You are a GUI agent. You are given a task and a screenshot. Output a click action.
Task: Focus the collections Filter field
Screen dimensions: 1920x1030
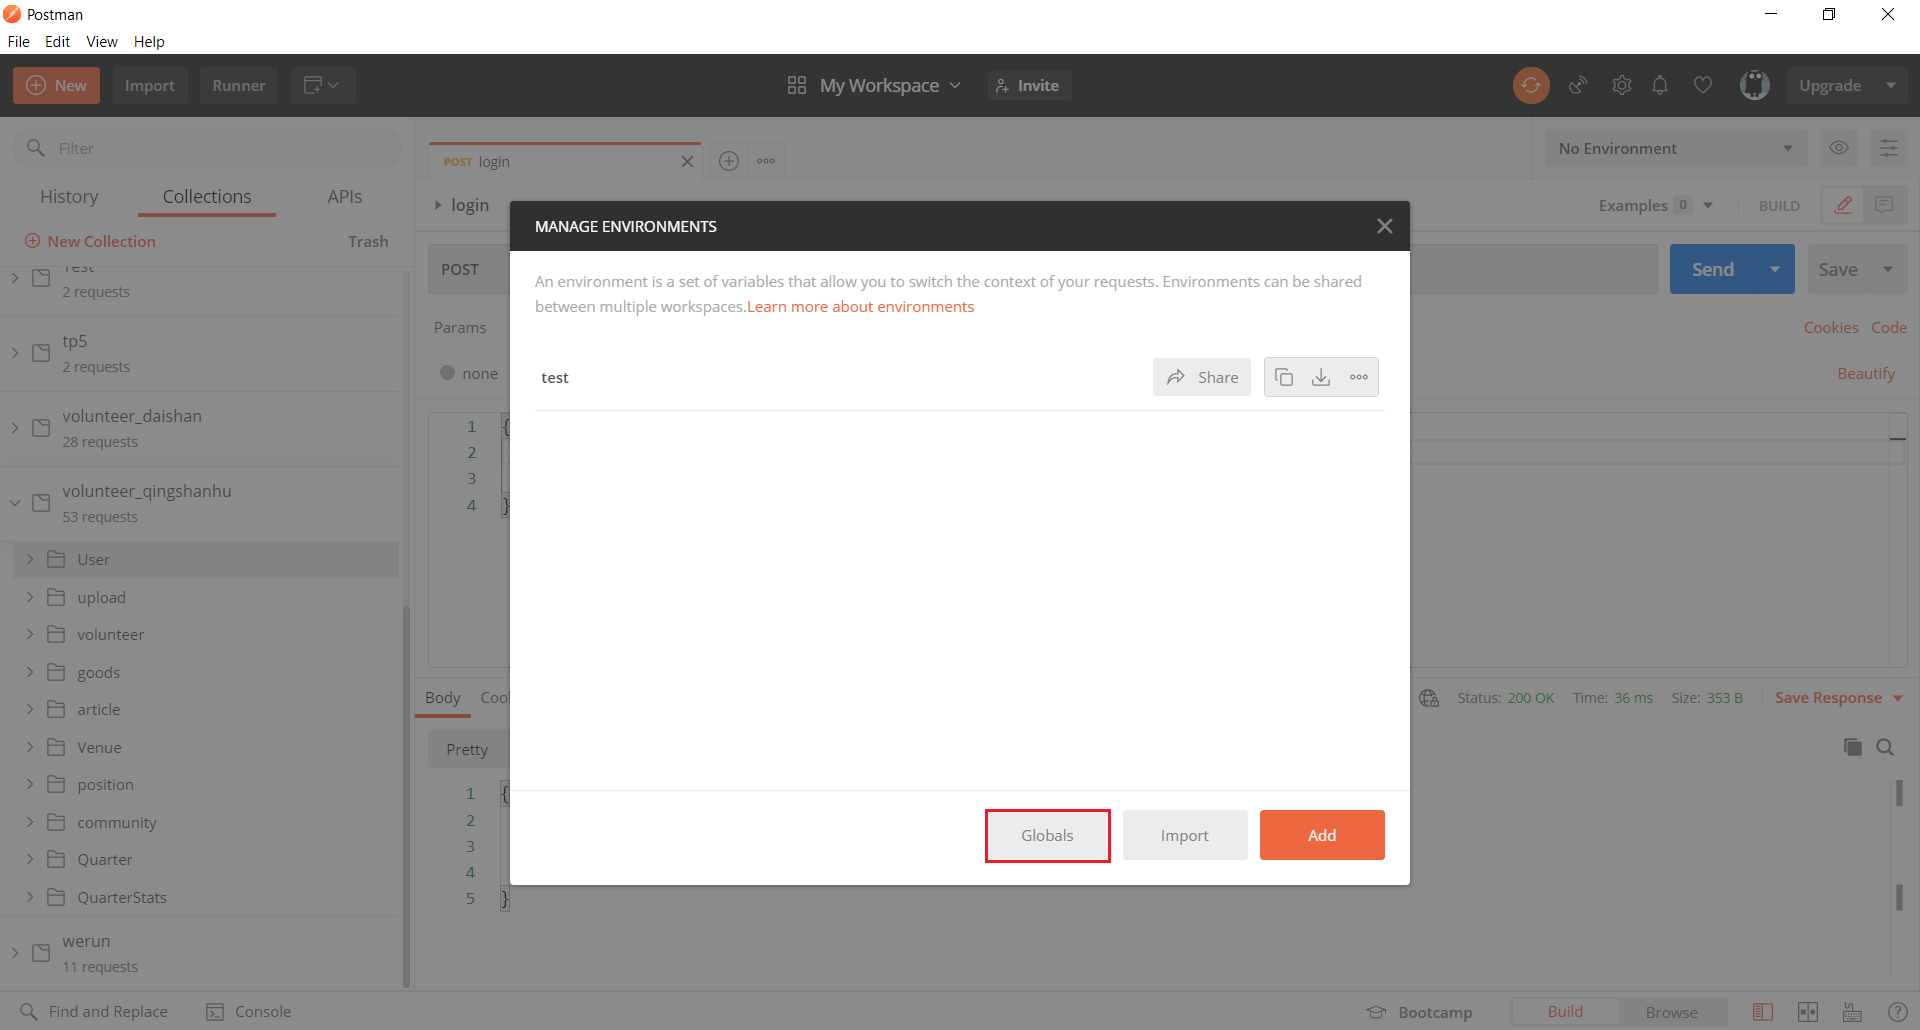point(207,148)
